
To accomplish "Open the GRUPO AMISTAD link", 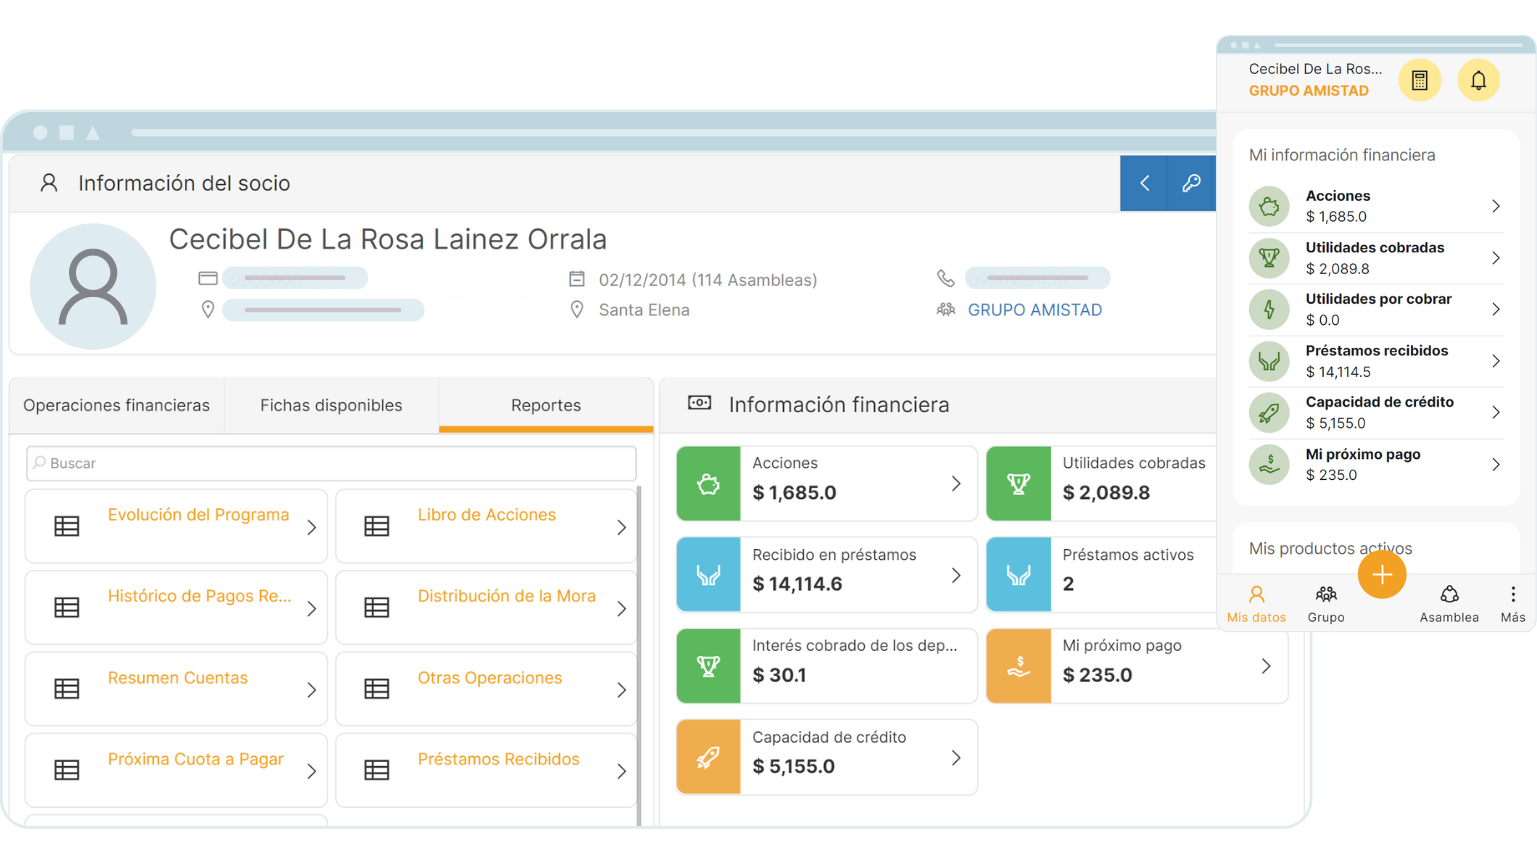I will coord(1035,310).
